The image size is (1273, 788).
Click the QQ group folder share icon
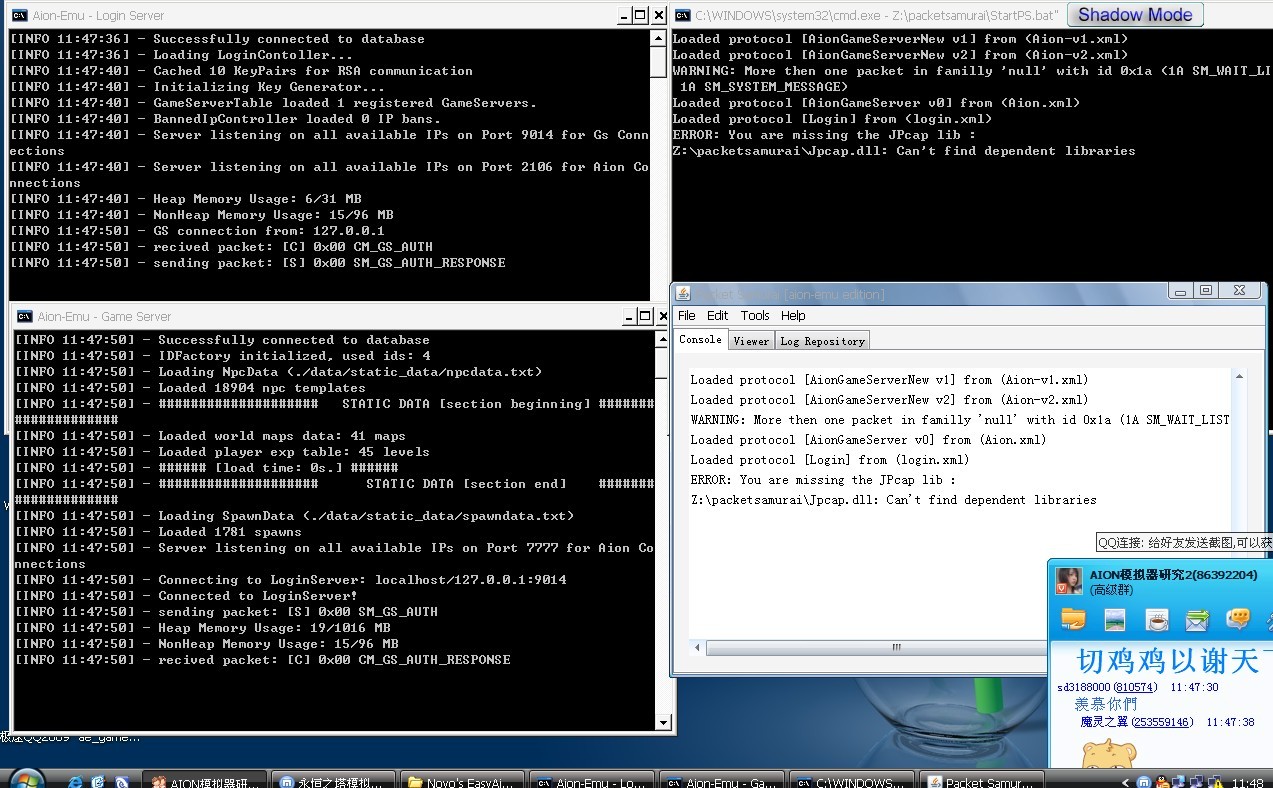pyautogui.click(x=1073, y=619)
